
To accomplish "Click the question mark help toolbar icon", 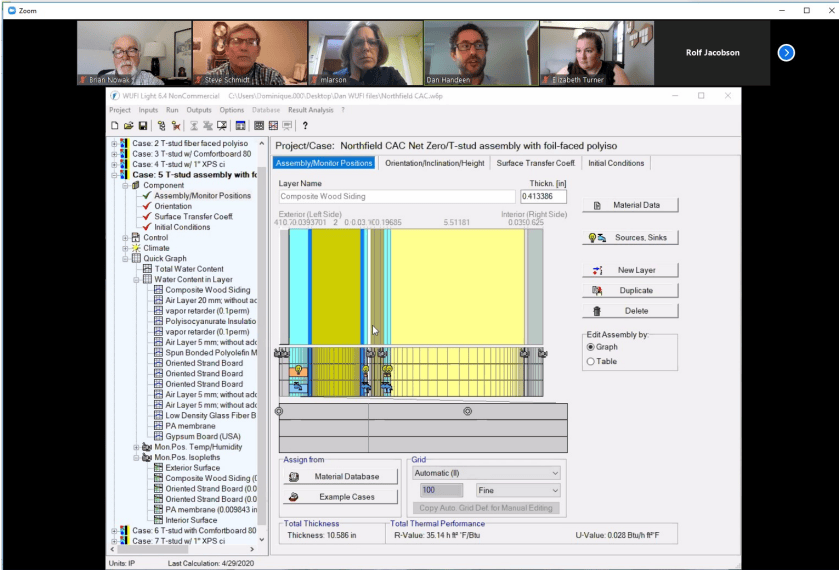I will pos(305,125).
